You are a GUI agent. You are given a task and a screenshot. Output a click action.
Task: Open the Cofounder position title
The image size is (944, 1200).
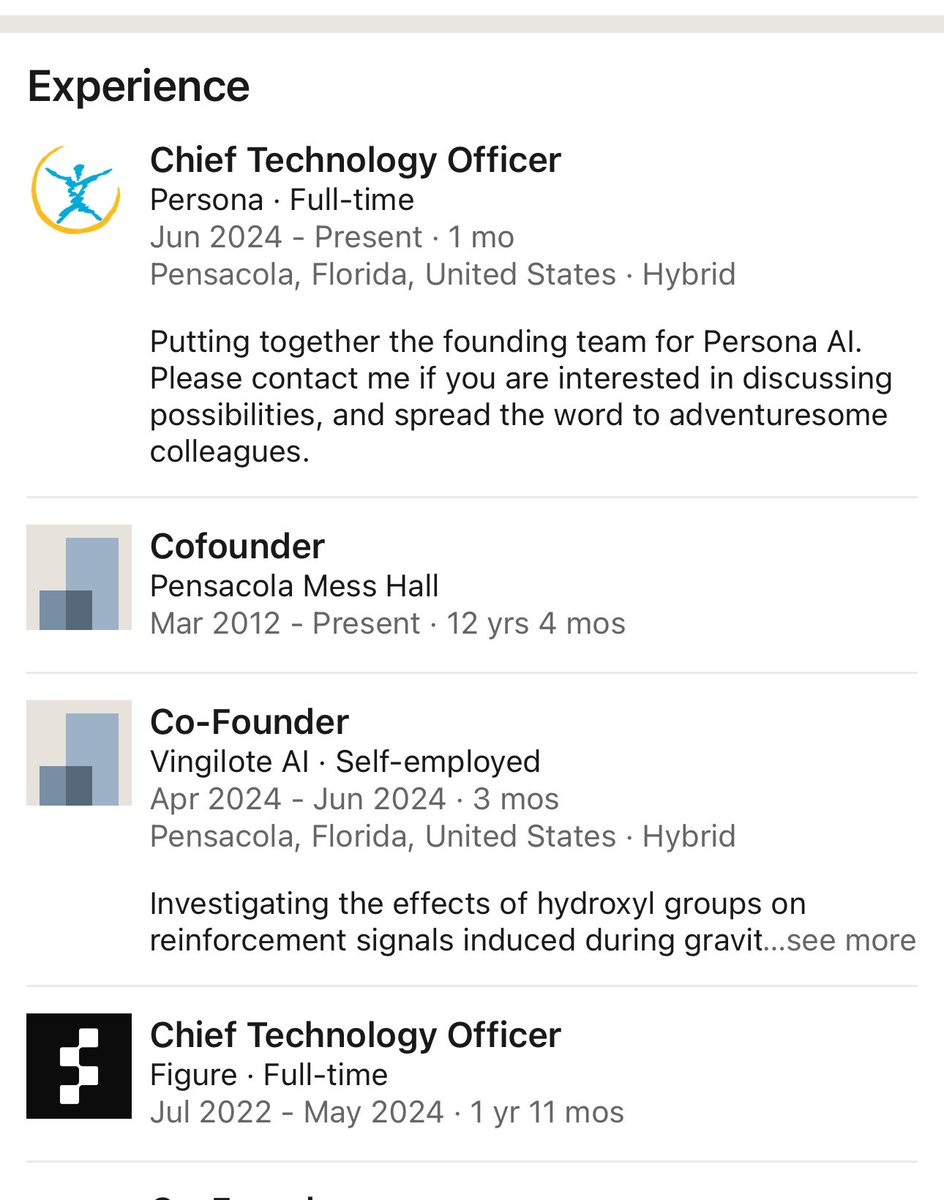coord(237,547)
